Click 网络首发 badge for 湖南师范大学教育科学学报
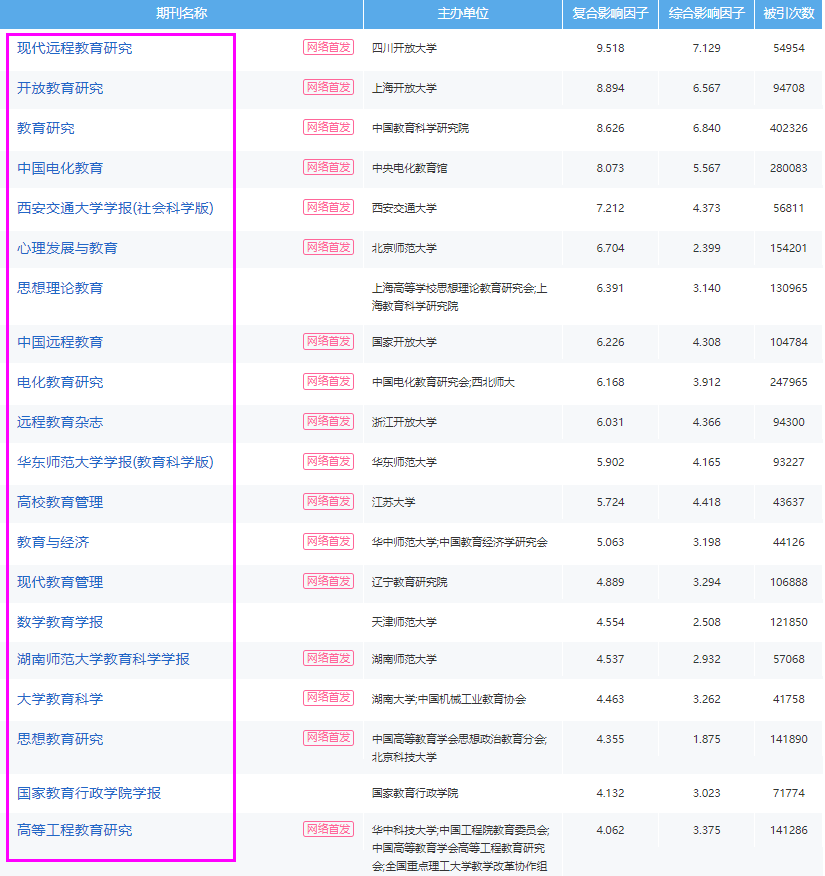The width and height of the screenshot is (825, 876). point(328,658)
